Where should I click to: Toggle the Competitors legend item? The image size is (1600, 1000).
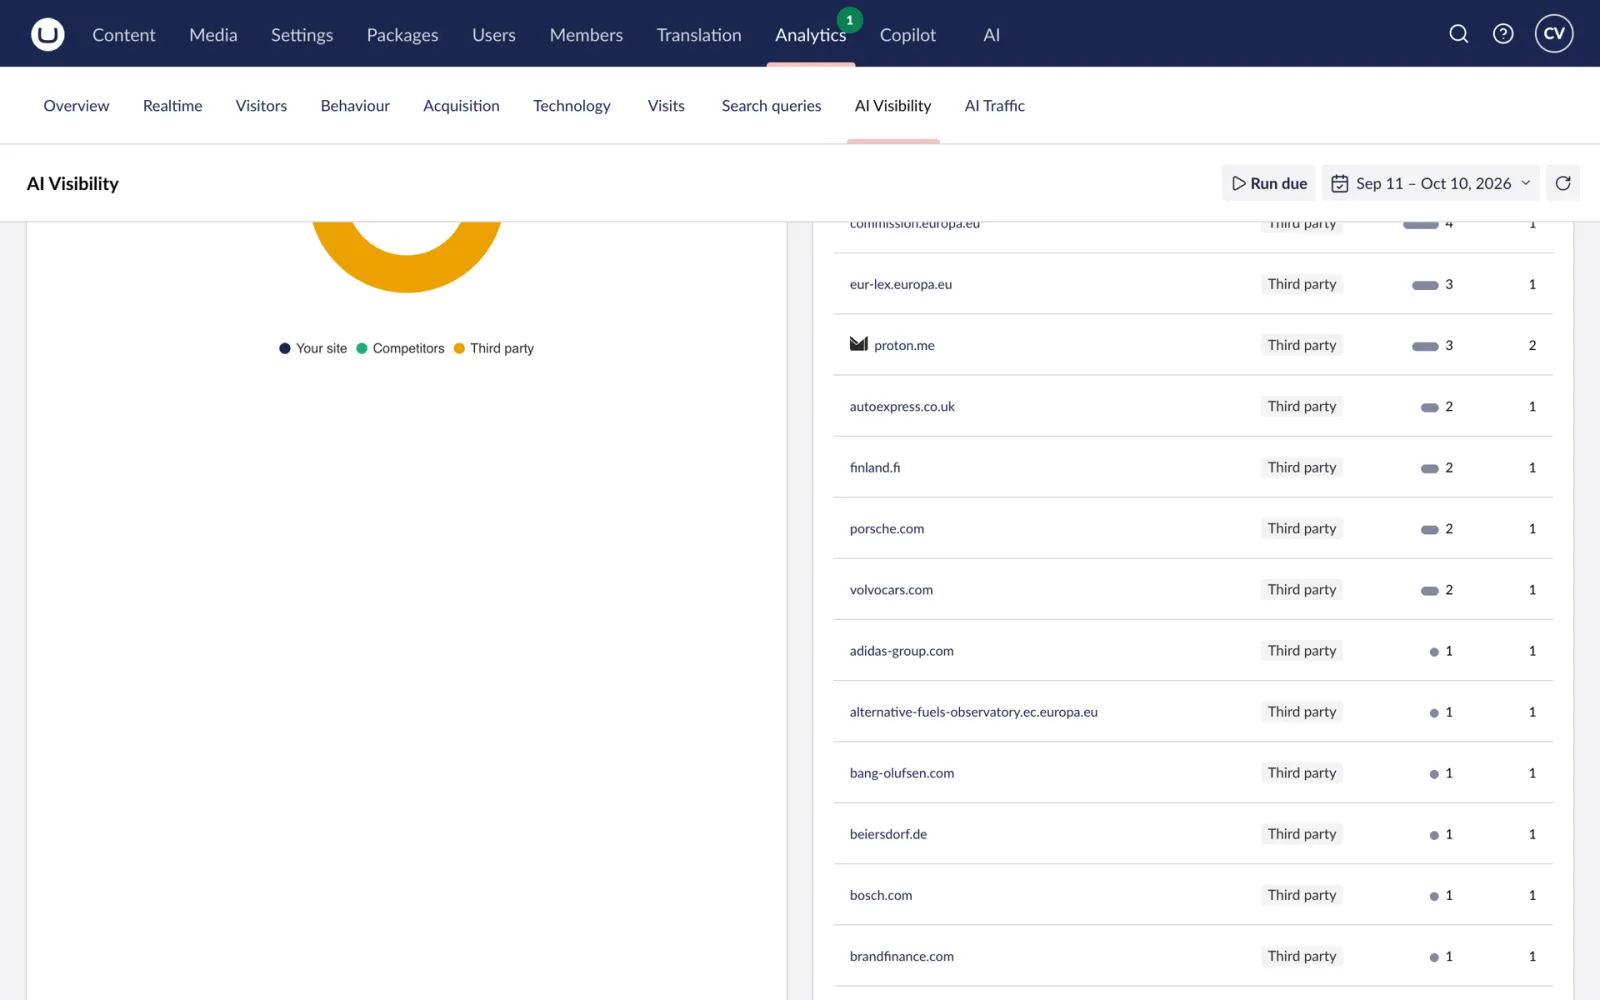point(400,348)
